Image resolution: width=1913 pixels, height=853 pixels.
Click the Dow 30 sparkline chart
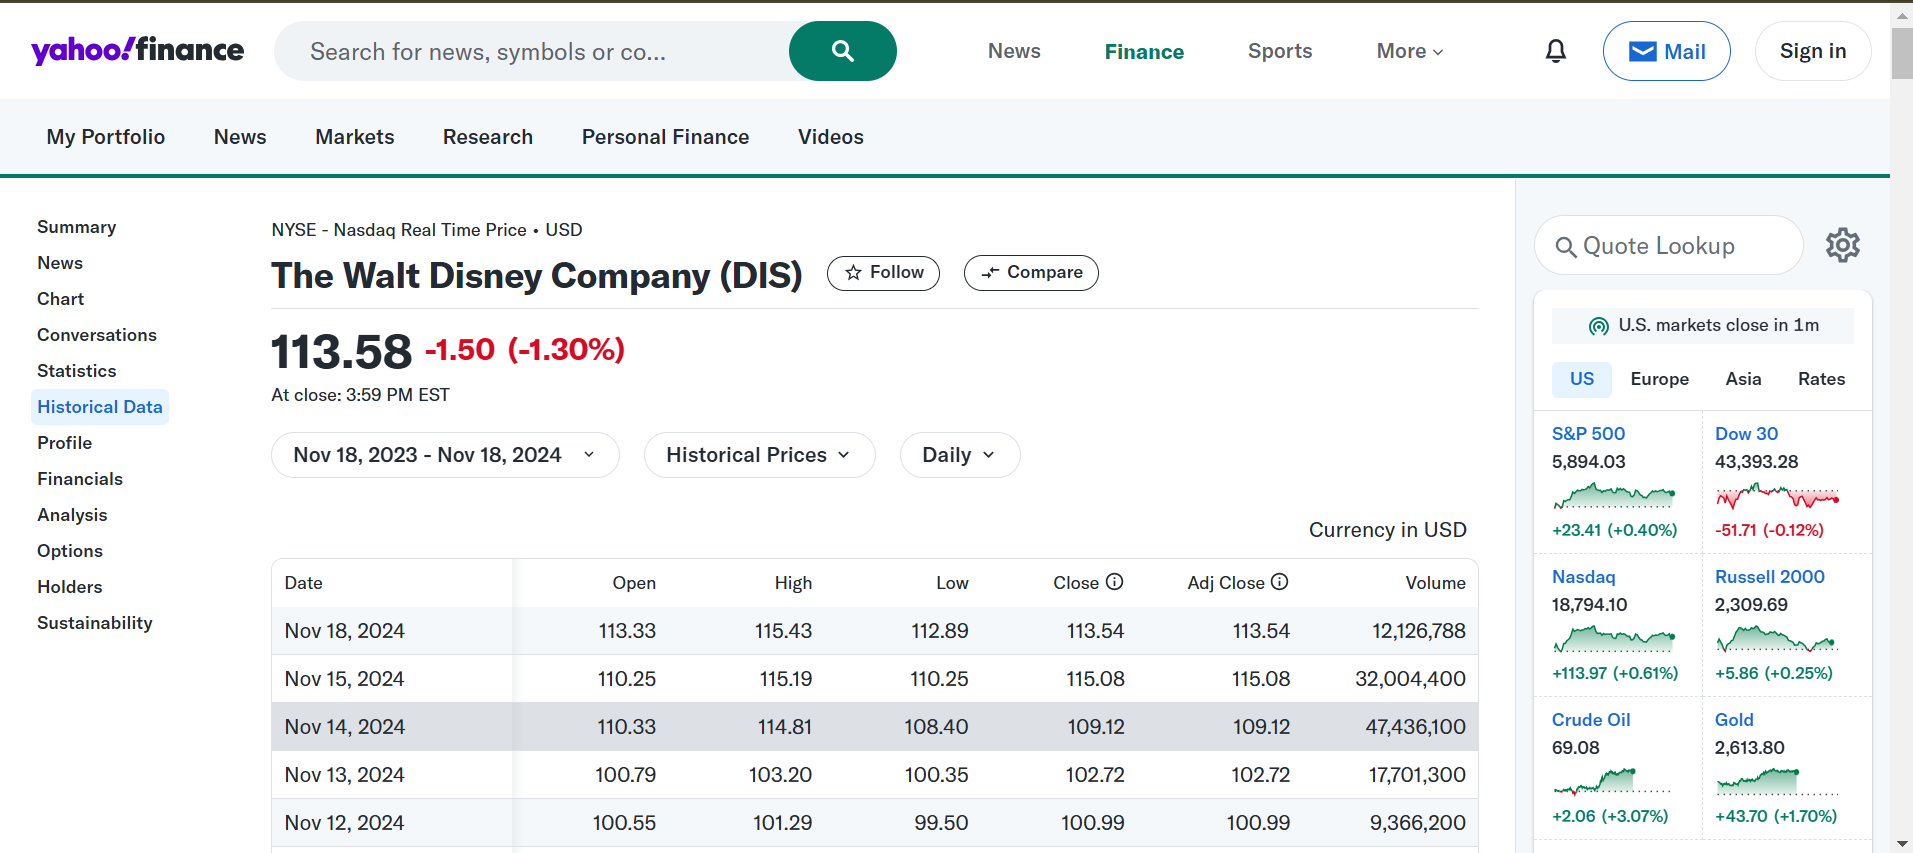click(x=1777, y=495)
